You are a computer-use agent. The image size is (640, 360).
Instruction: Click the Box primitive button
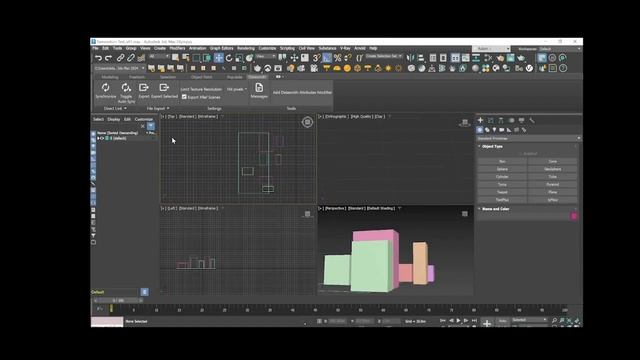pos(502,162)
